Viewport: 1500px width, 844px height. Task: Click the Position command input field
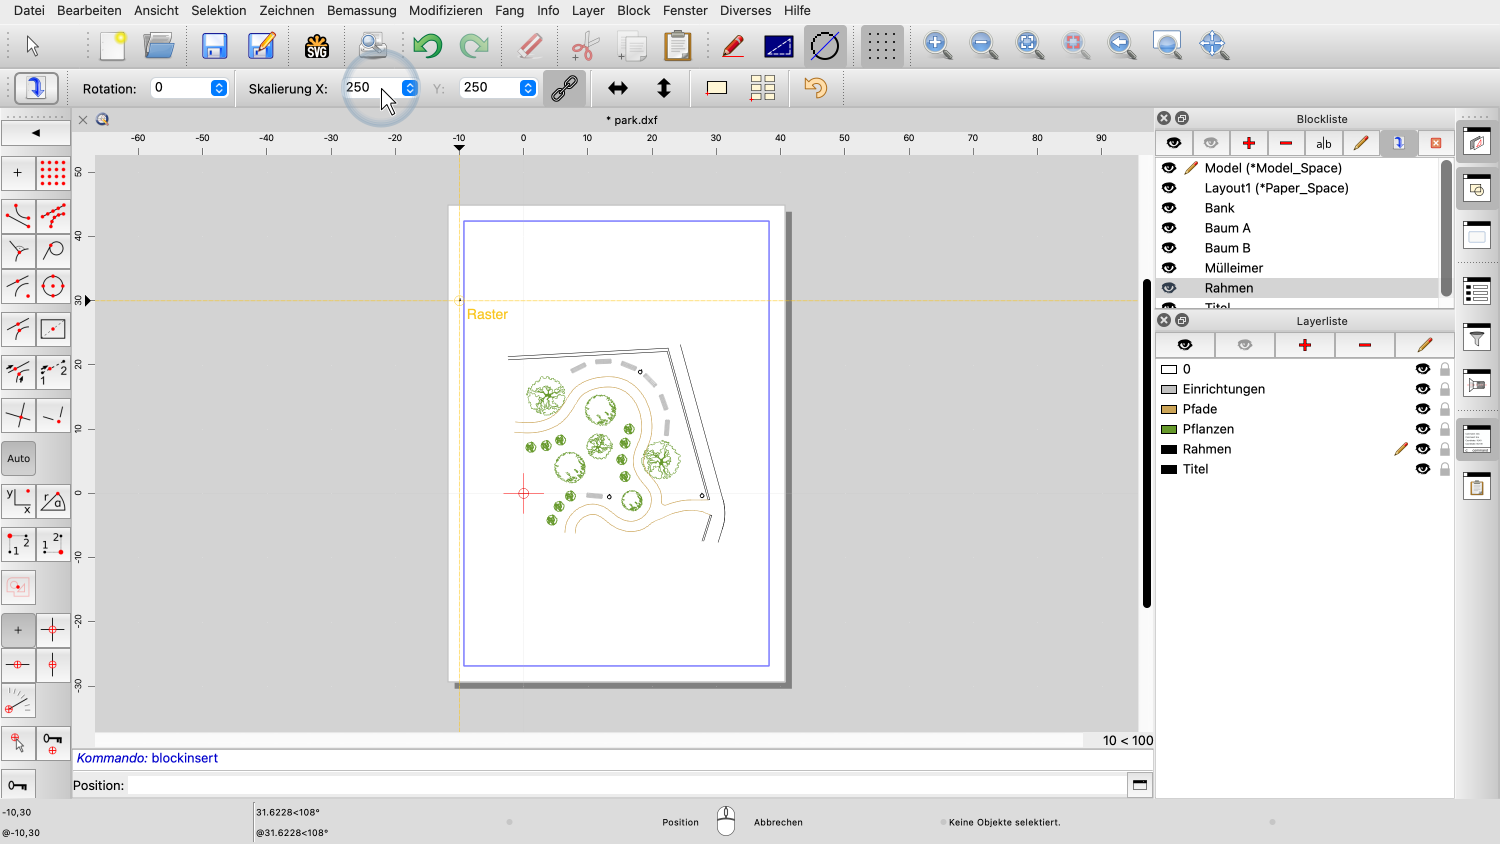(626, 785)
